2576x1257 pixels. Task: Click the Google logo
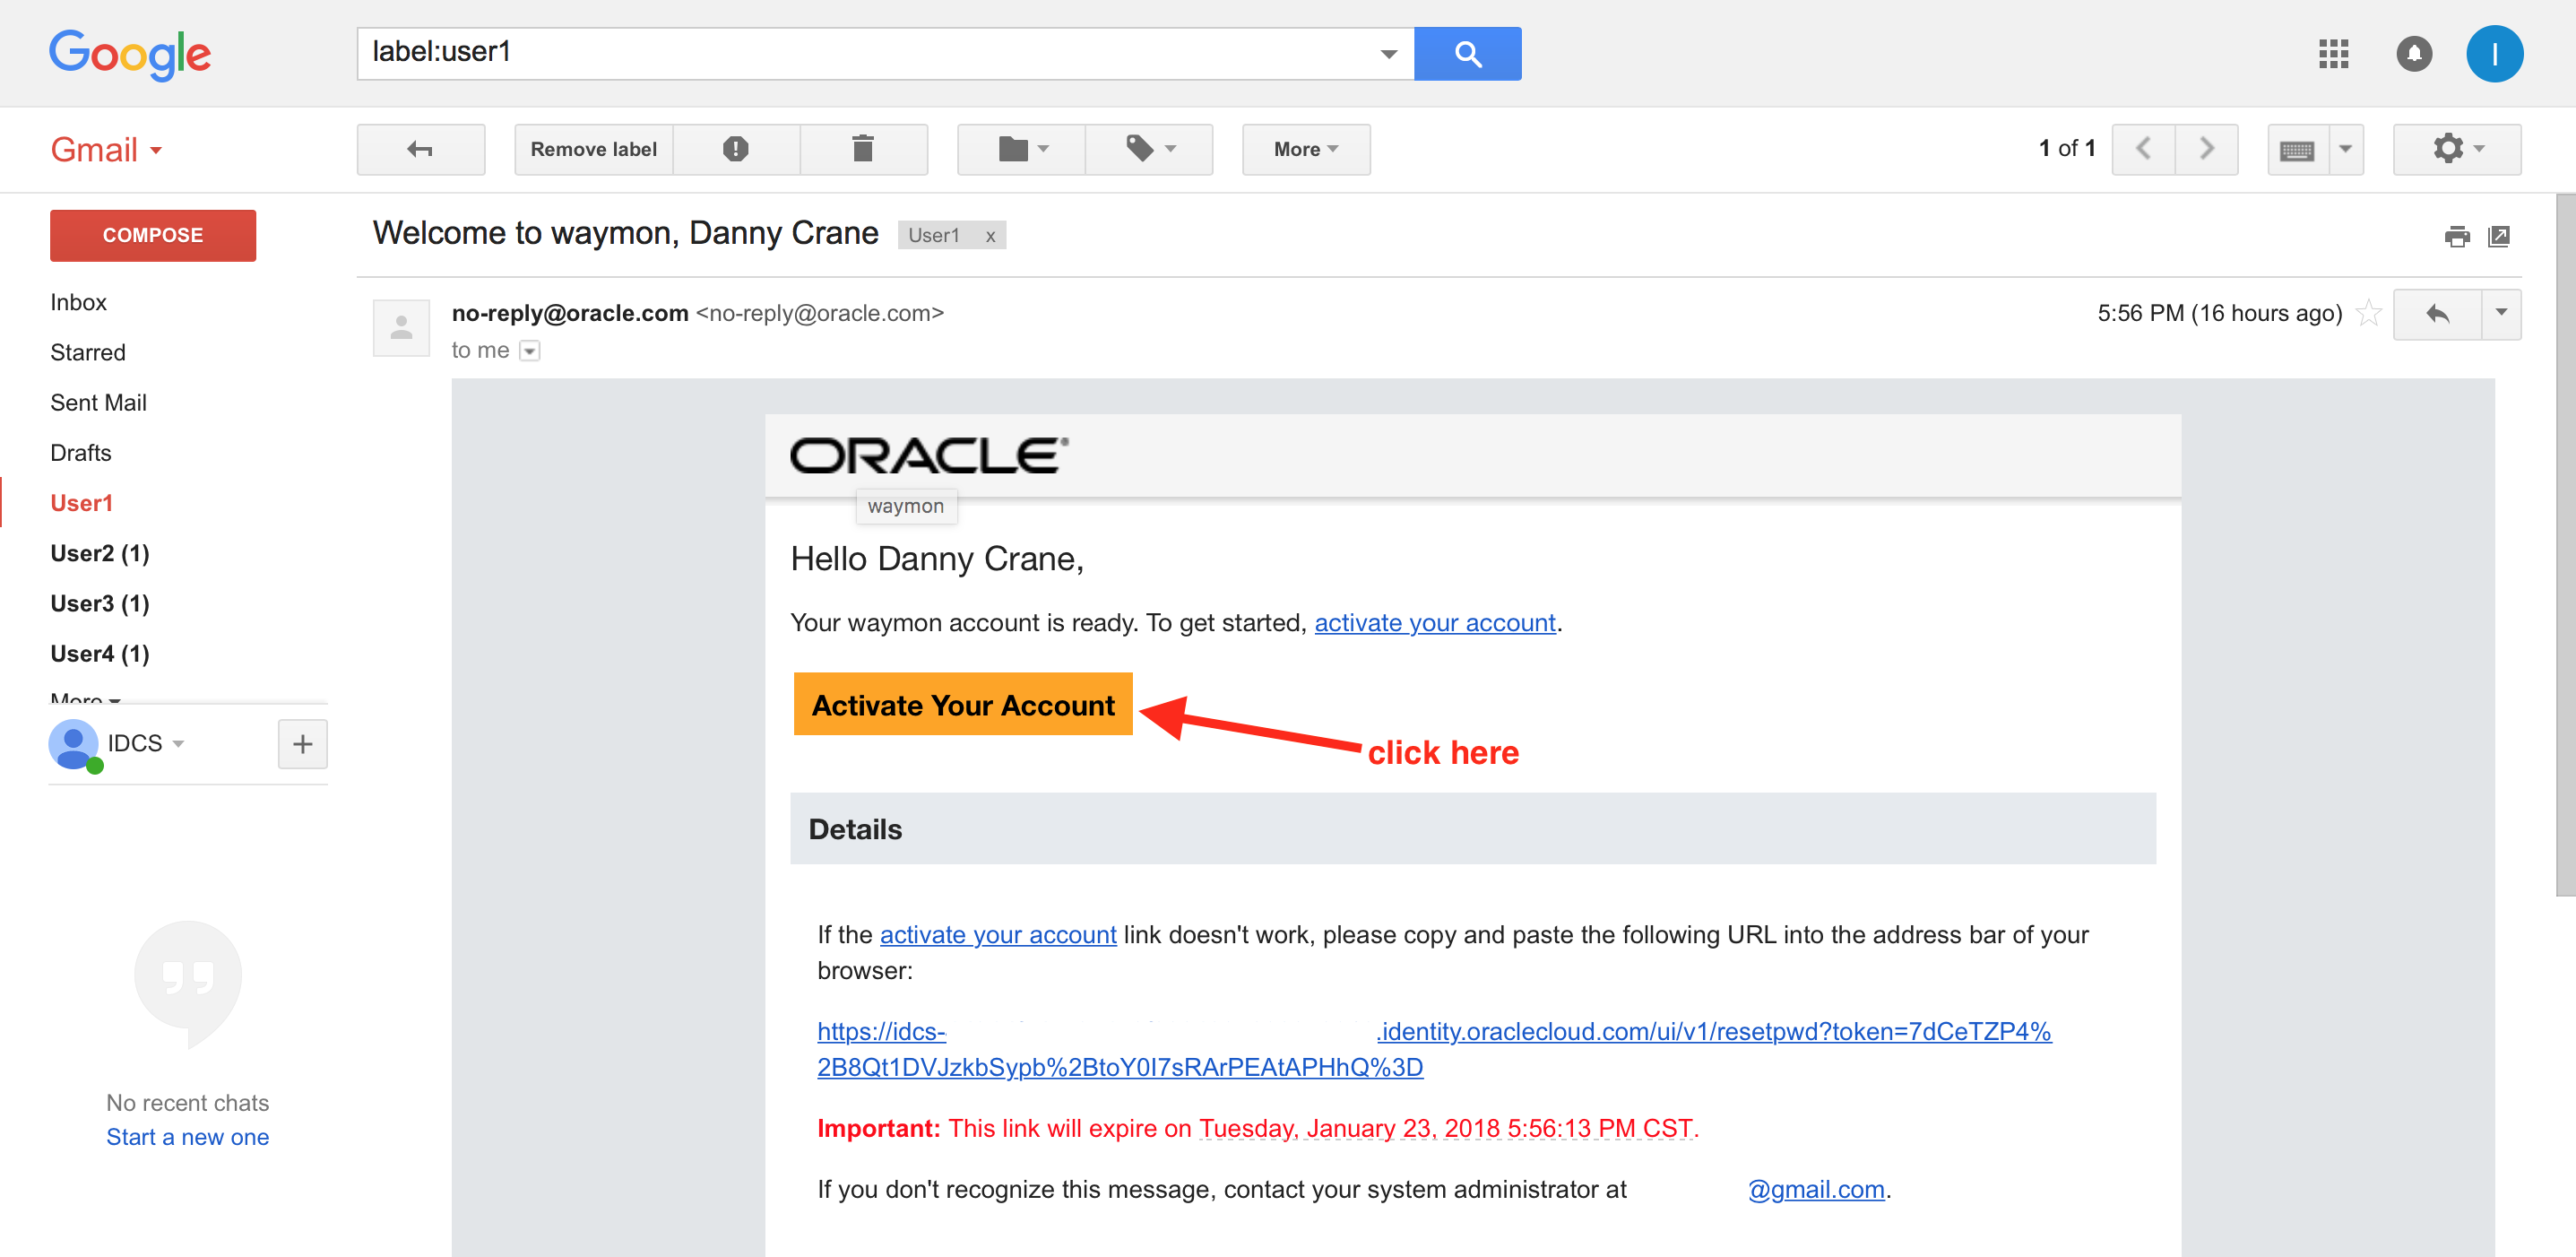[x=130, y=54]
